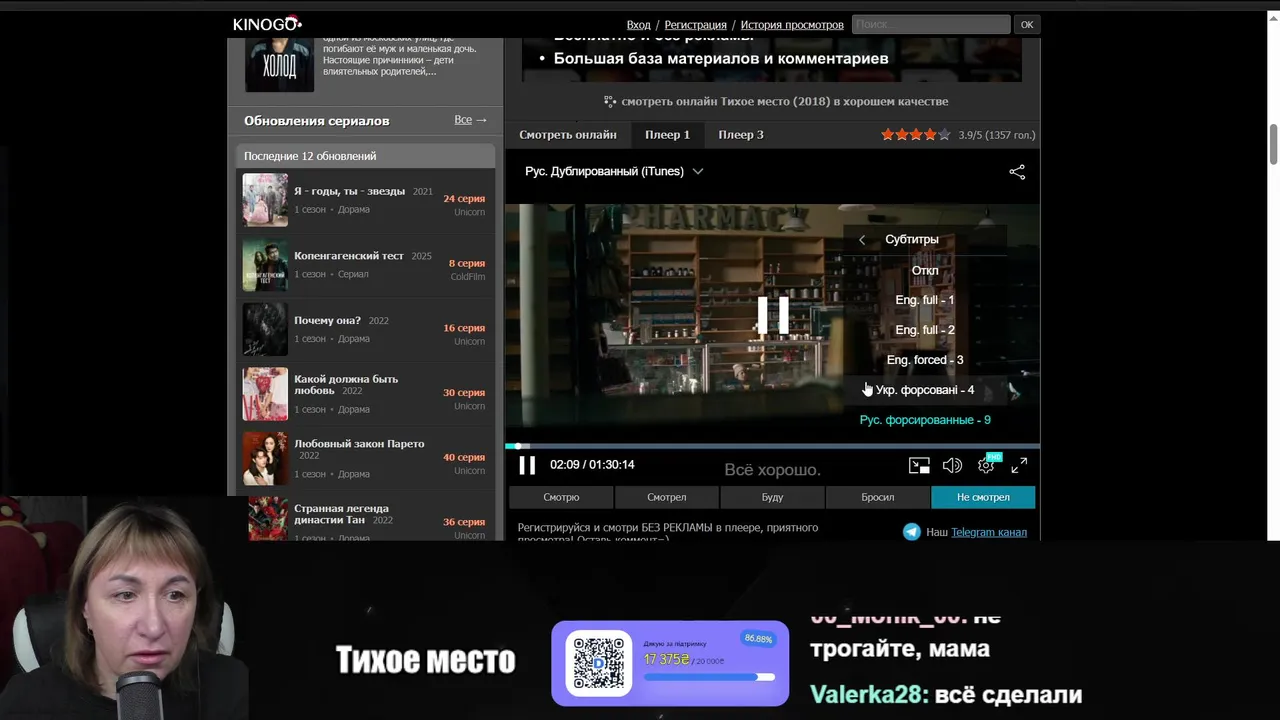The image size is (1280, 720).
Task: Click the page vertical scrollbar
Action: click(x=1273, y=145)
